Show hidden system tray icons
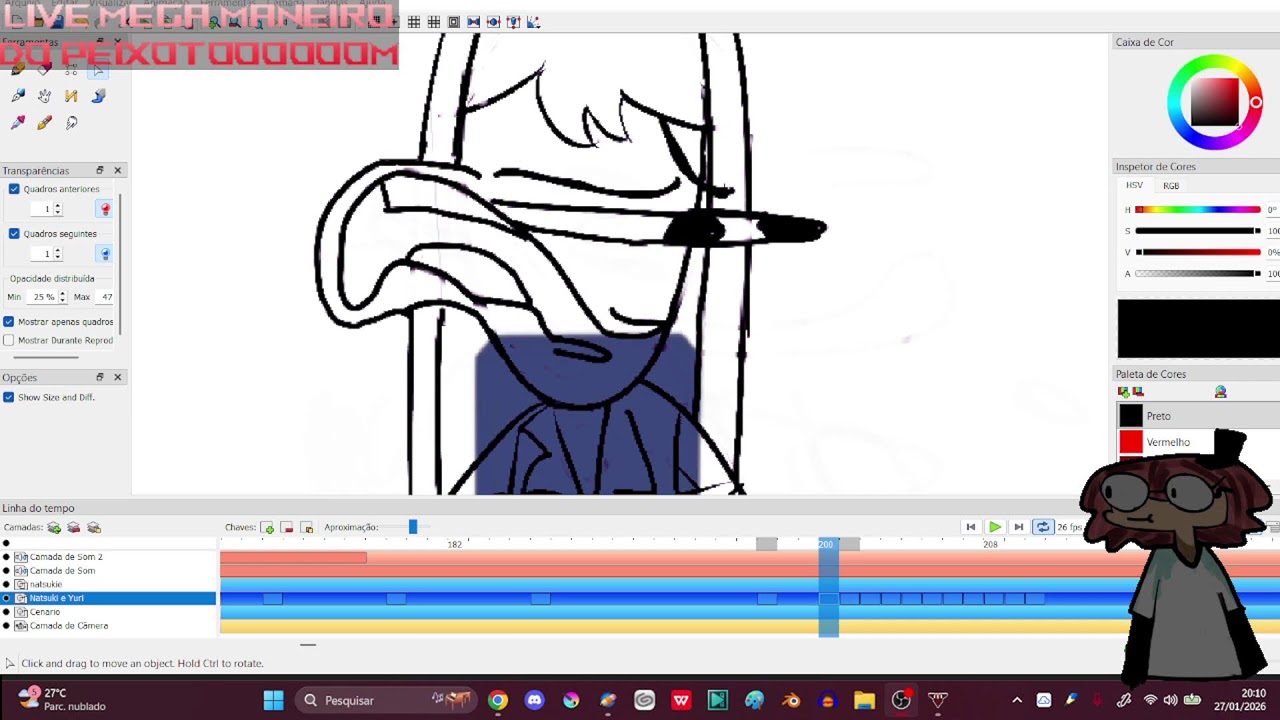 tap(1017, 700)
